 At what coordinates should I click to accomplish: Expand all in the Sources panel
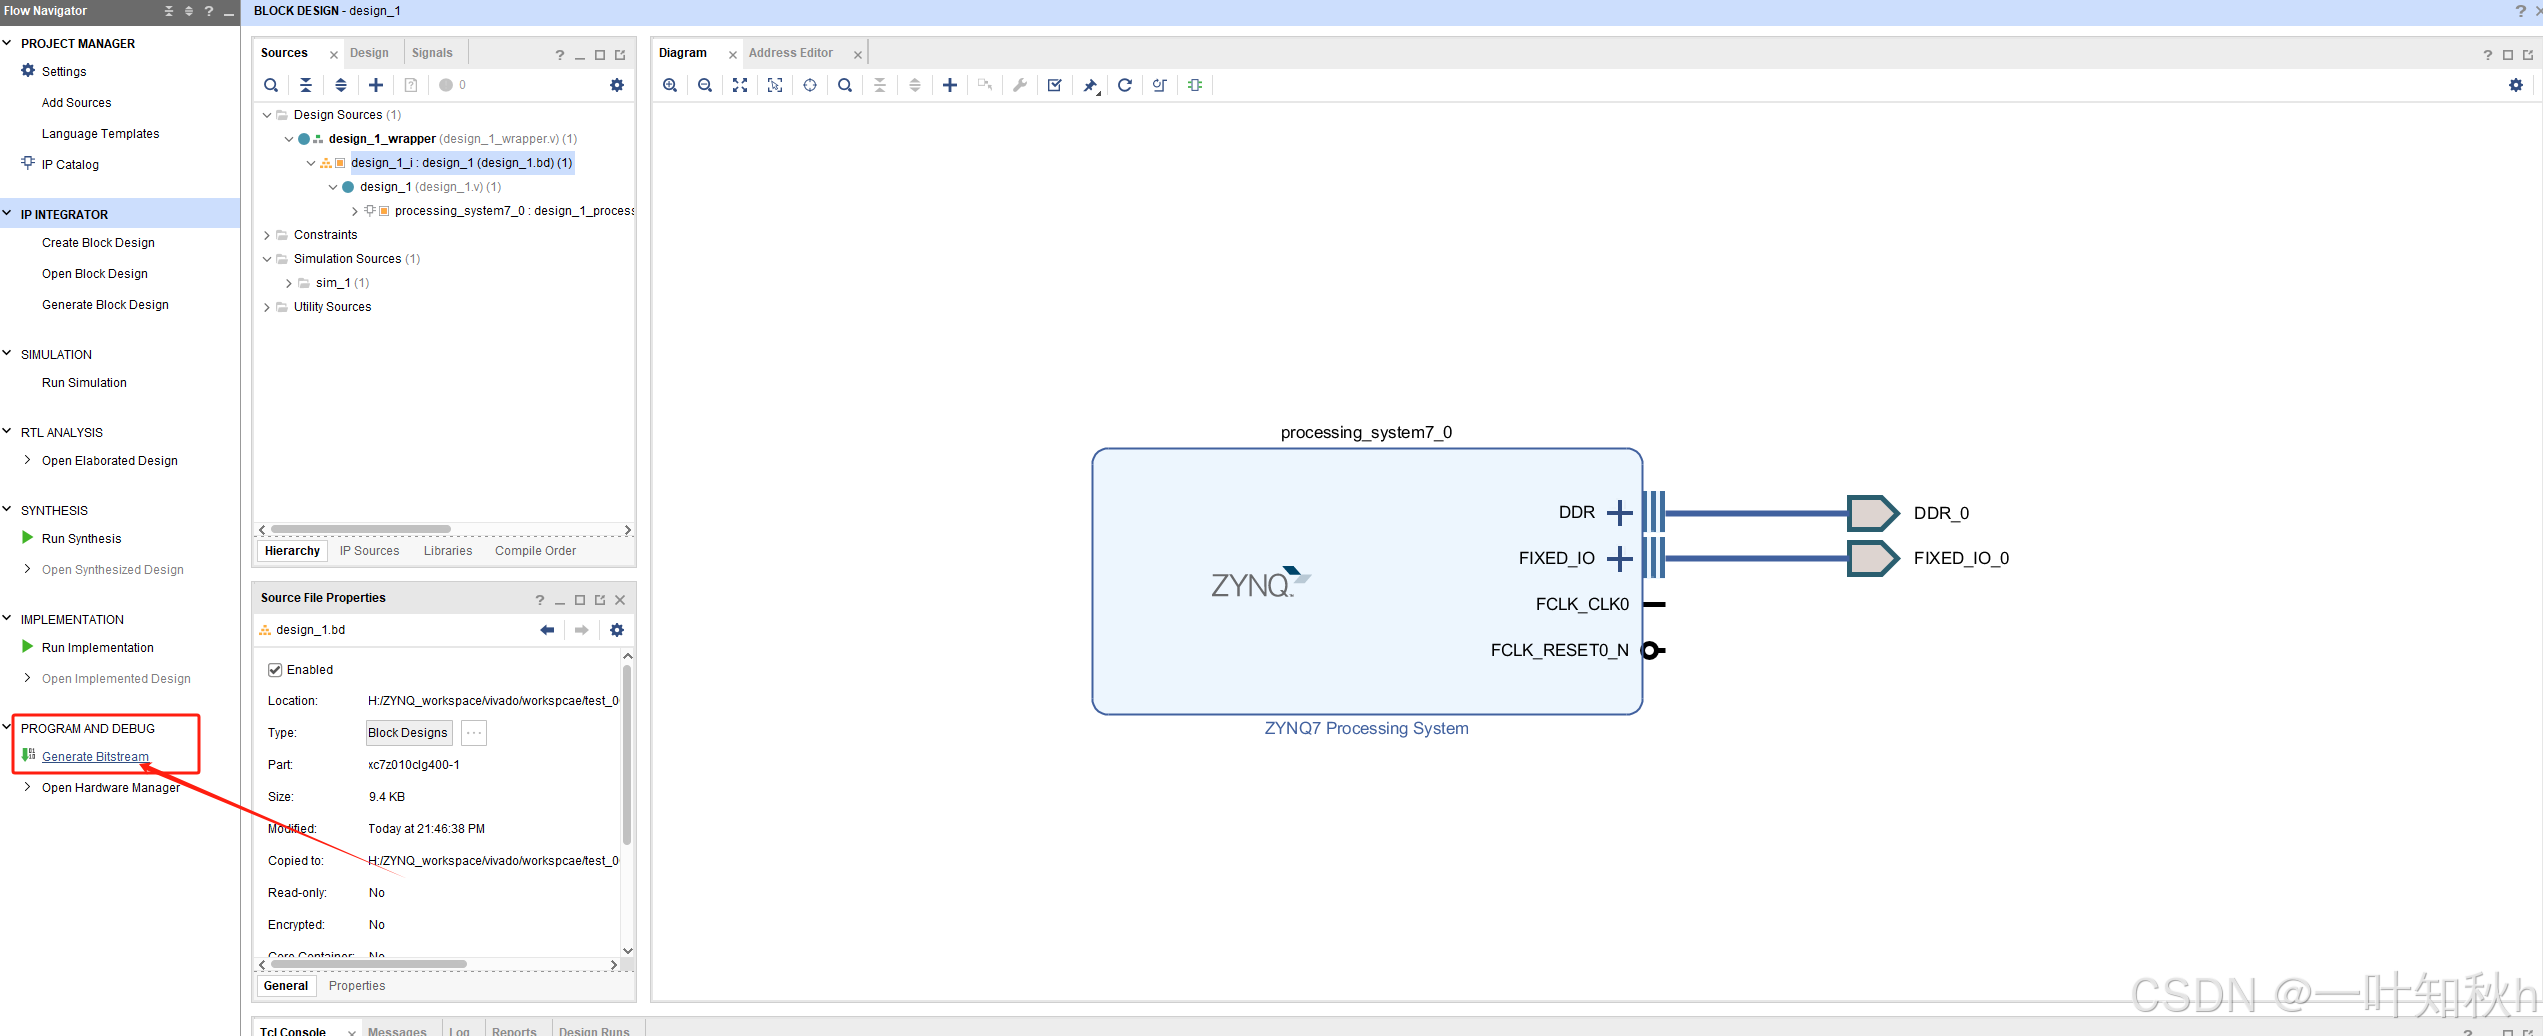341,85
